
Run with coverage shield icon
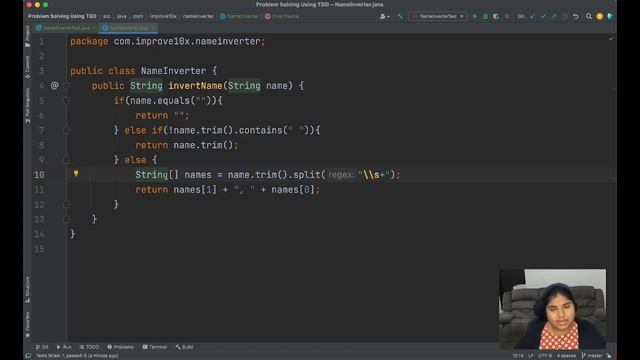[x=496, y=16]
